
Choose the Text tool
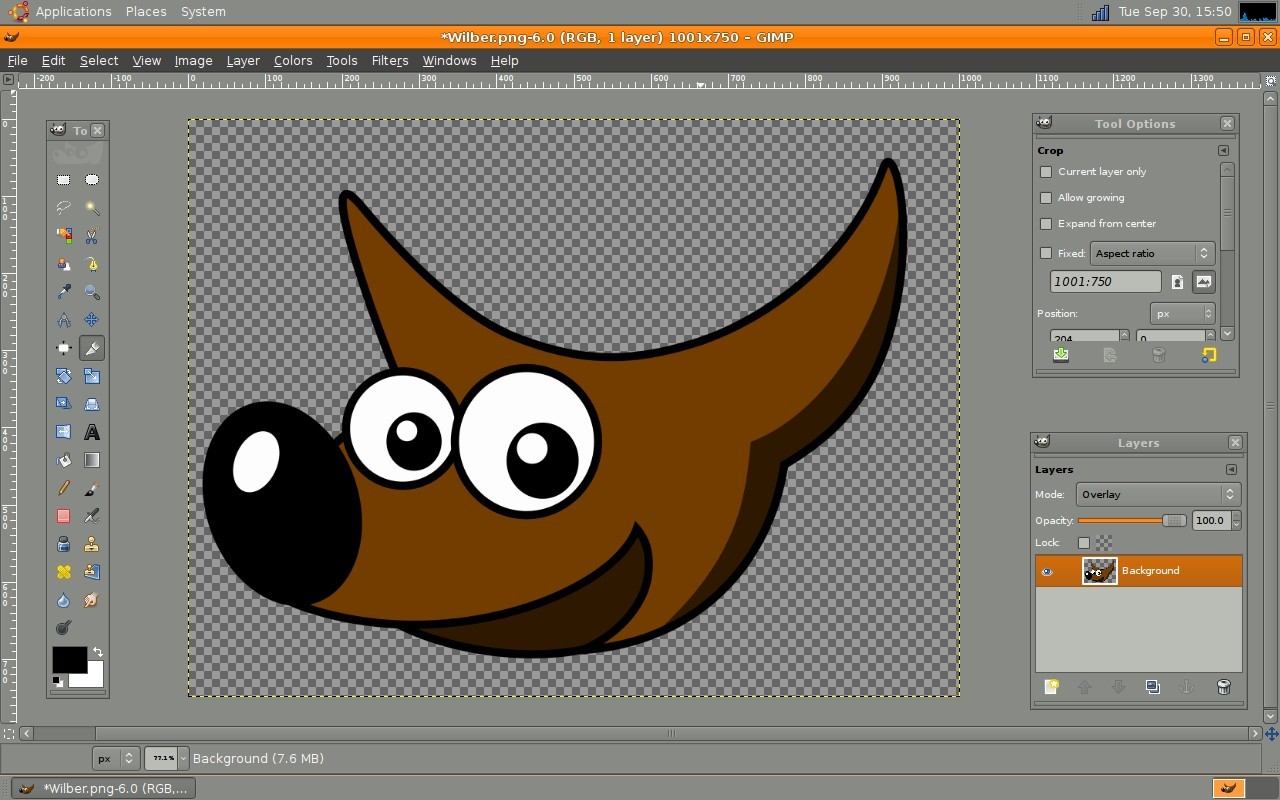92,432
